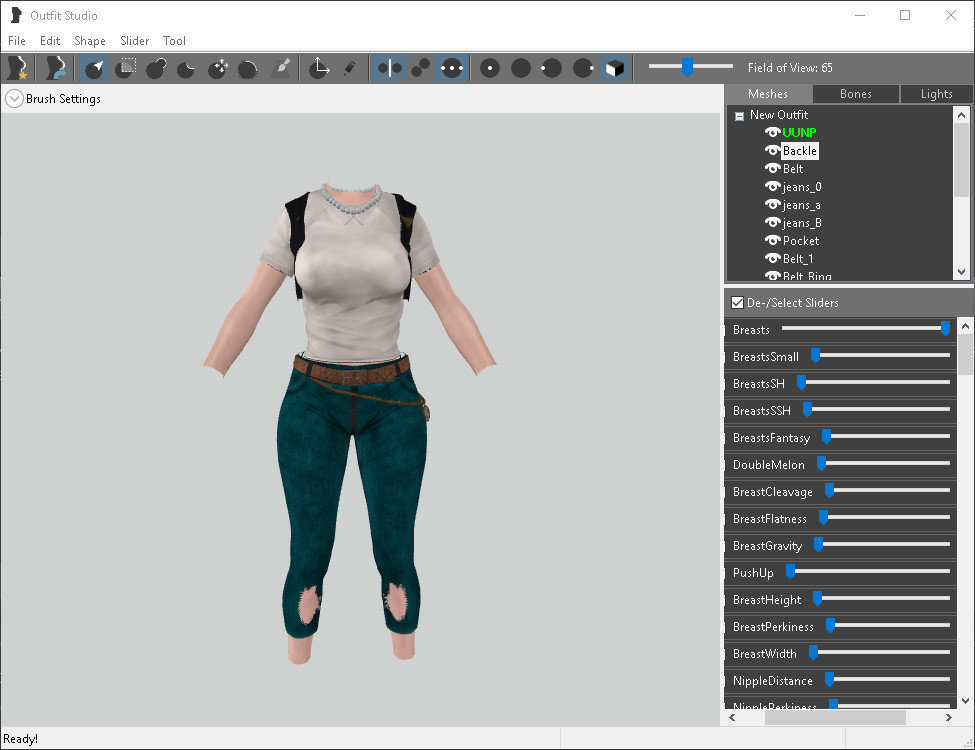Expand the Brush Settings panel
Viewport: 975px width, 750px height.
(14, 98)
